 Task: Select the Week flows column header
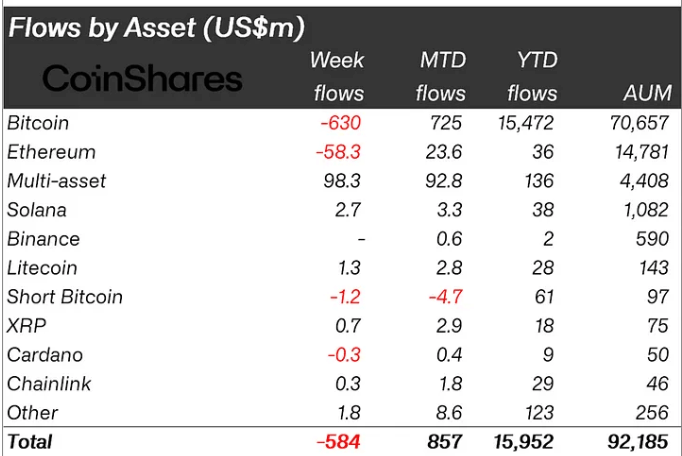[x=338, y=76]
